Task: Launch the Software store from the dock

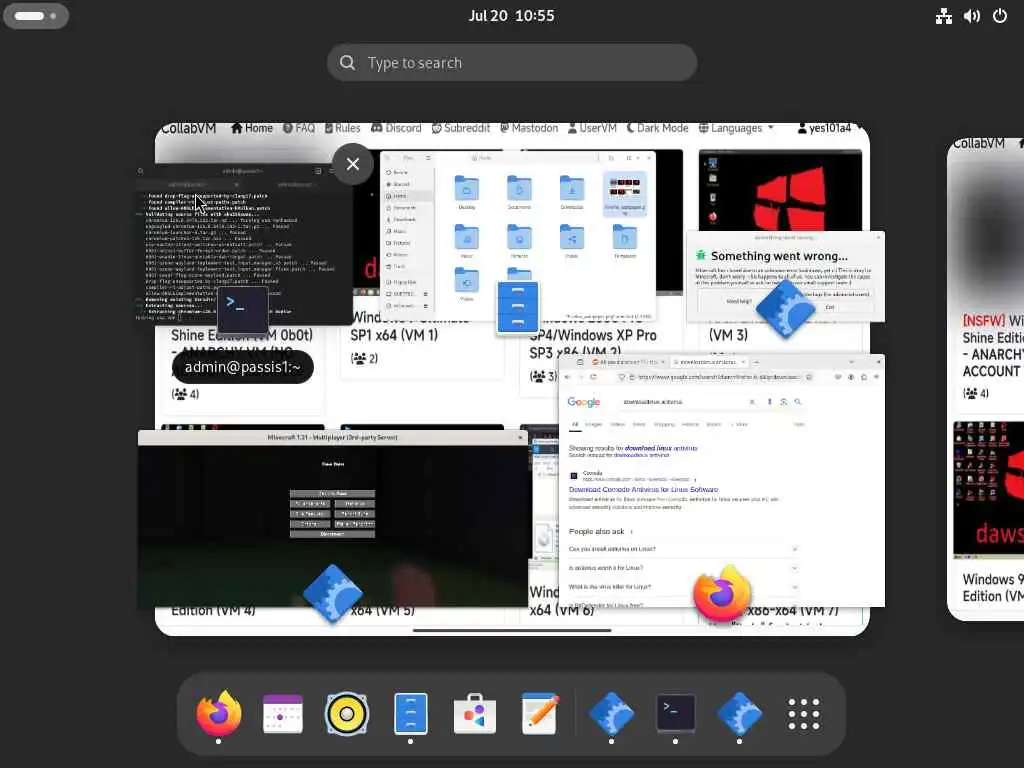Action: click(475, 714)
